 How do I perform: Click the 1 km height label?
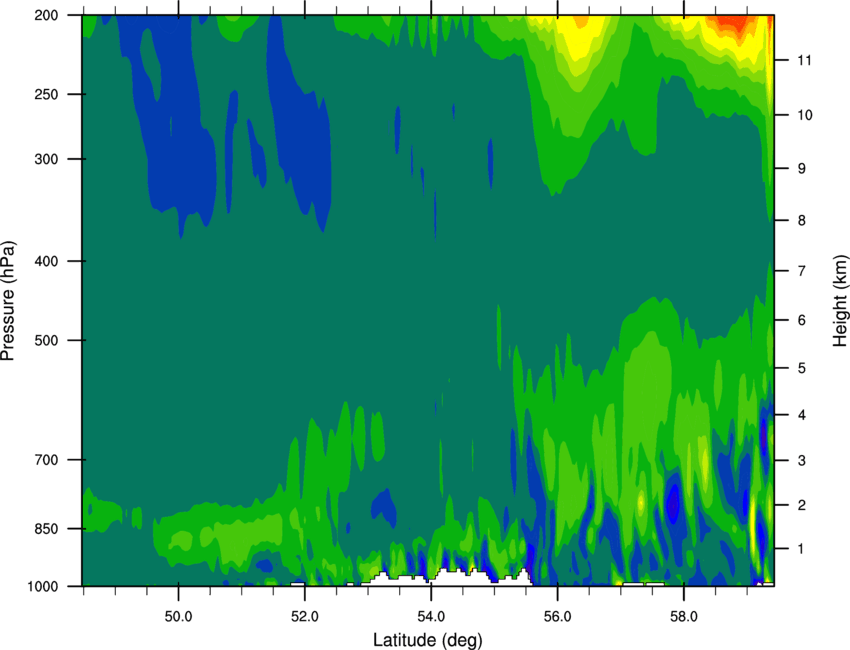(802, 549)
